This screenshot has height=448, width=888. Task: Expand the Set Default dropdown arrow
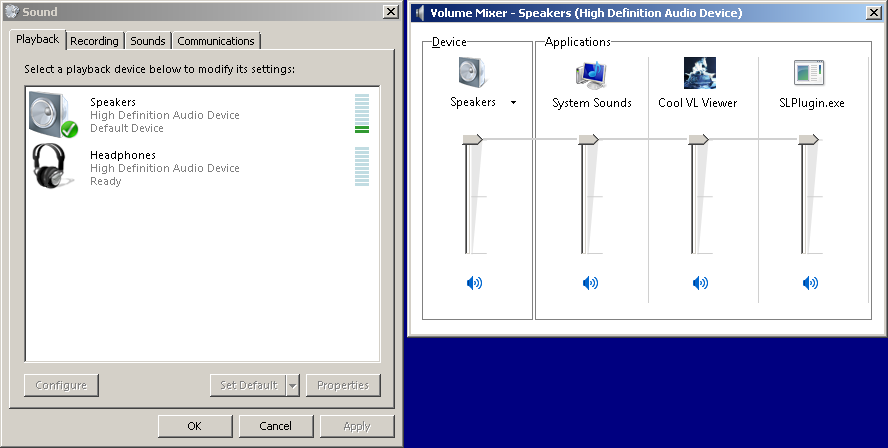click(292, 385)
